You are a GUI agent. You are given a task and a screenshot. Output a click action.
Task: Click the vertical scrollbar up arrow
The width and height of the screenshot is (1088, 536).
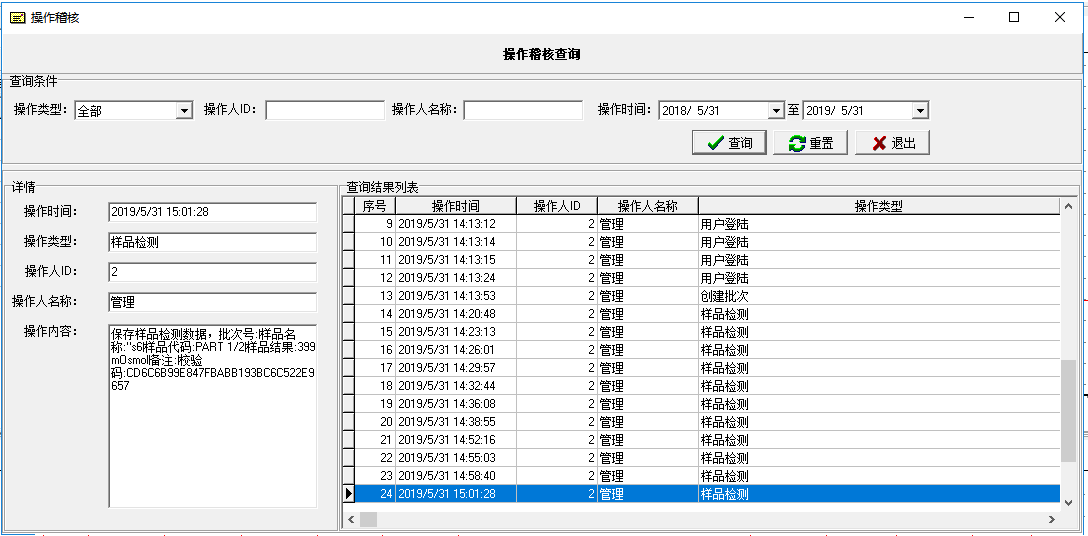click(1068, 205)
